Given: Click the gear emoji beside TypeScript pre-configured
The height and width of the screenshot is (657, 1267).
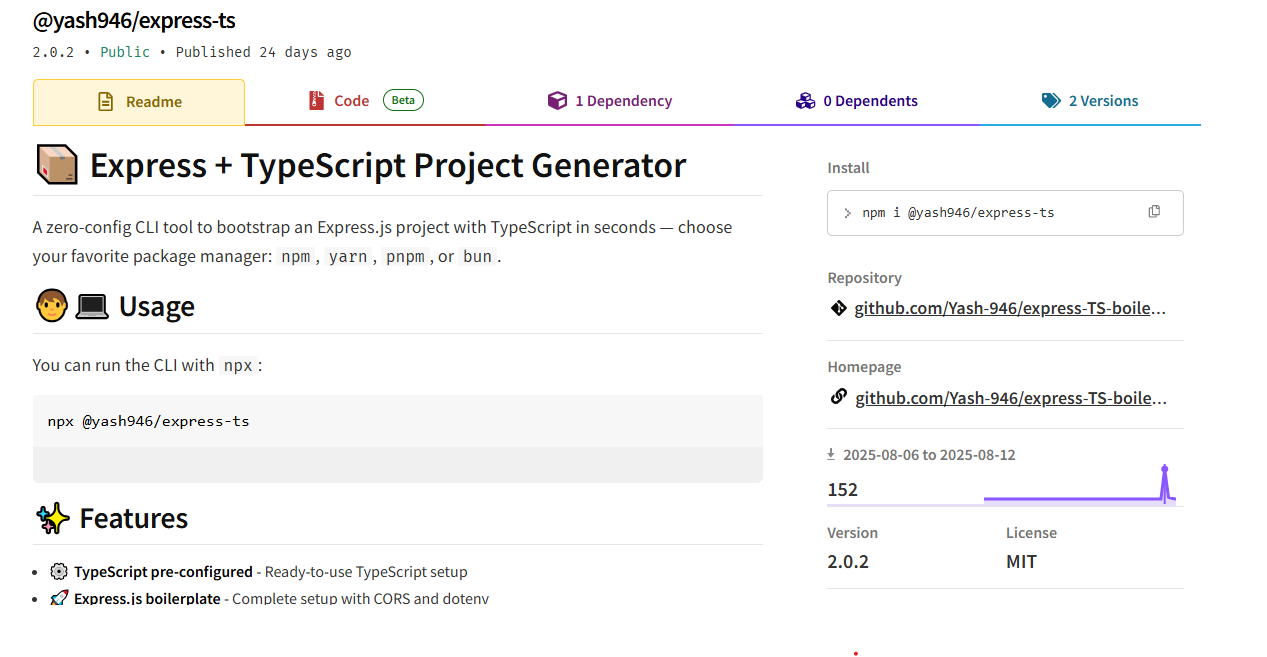Looking at the screenshot, I should [x=59, y=572].
